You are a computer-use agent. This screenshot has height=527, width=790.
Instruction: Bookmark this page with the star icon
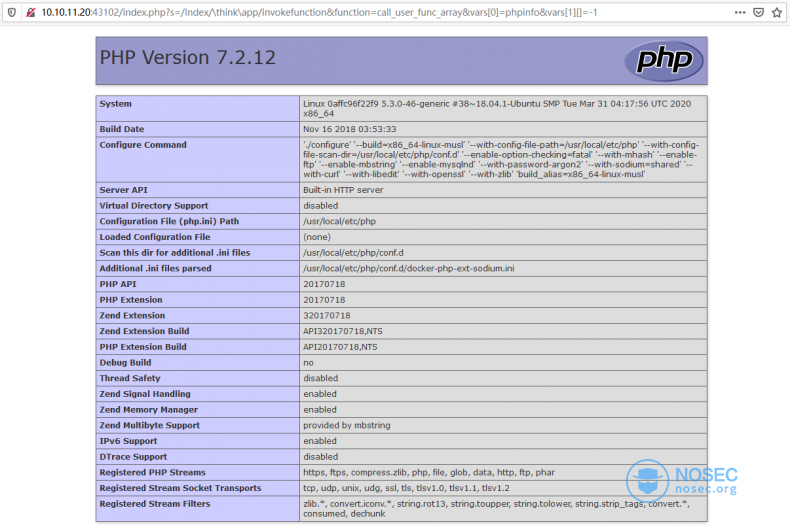(x=776, y=12)
